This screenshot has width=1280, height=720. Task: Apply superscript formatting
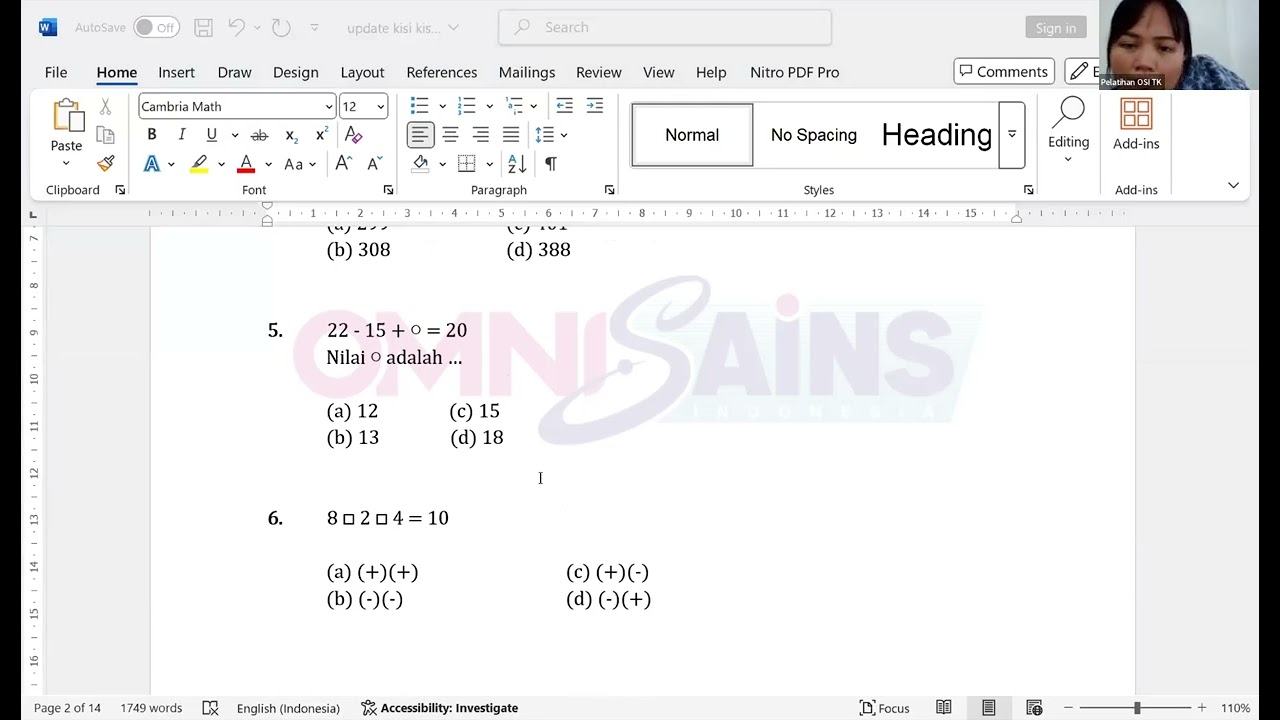pos(321,135)
